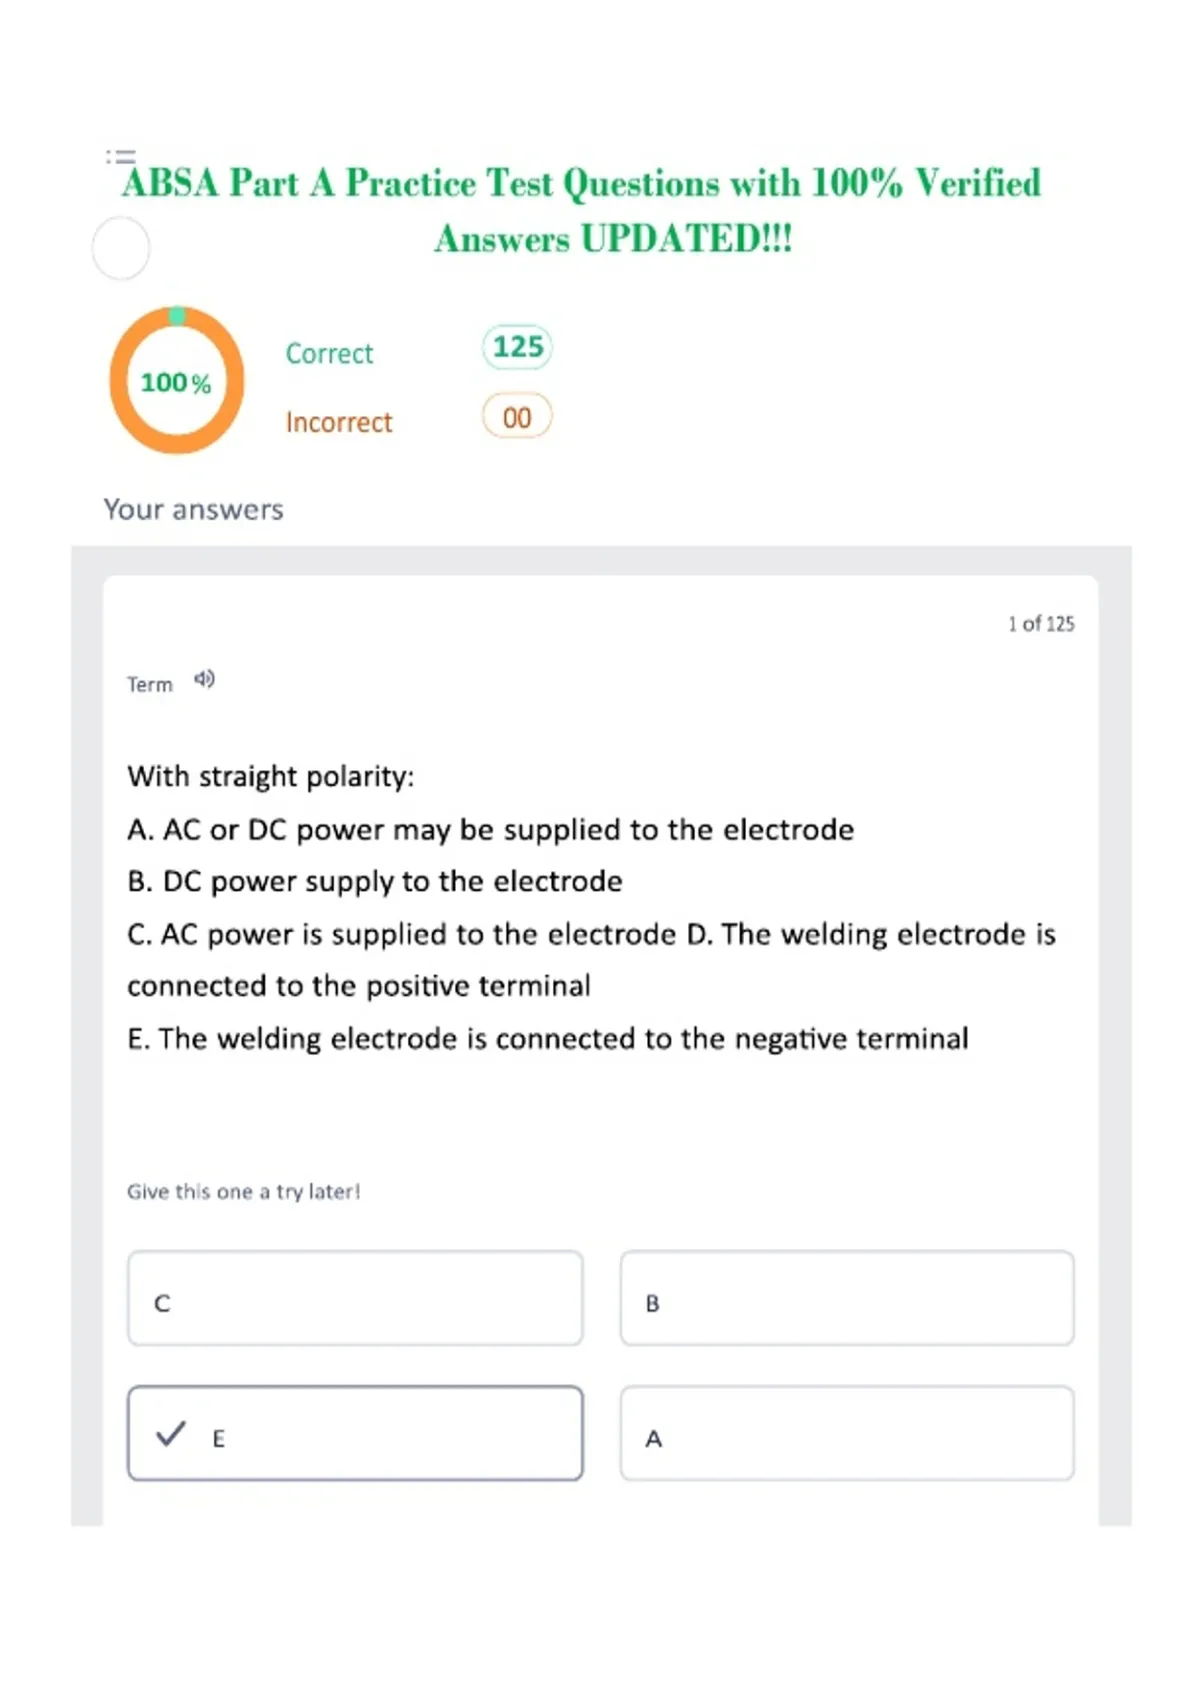
Task: Click the ABSA Part A Practice Test title
Action: pos(581,211)
